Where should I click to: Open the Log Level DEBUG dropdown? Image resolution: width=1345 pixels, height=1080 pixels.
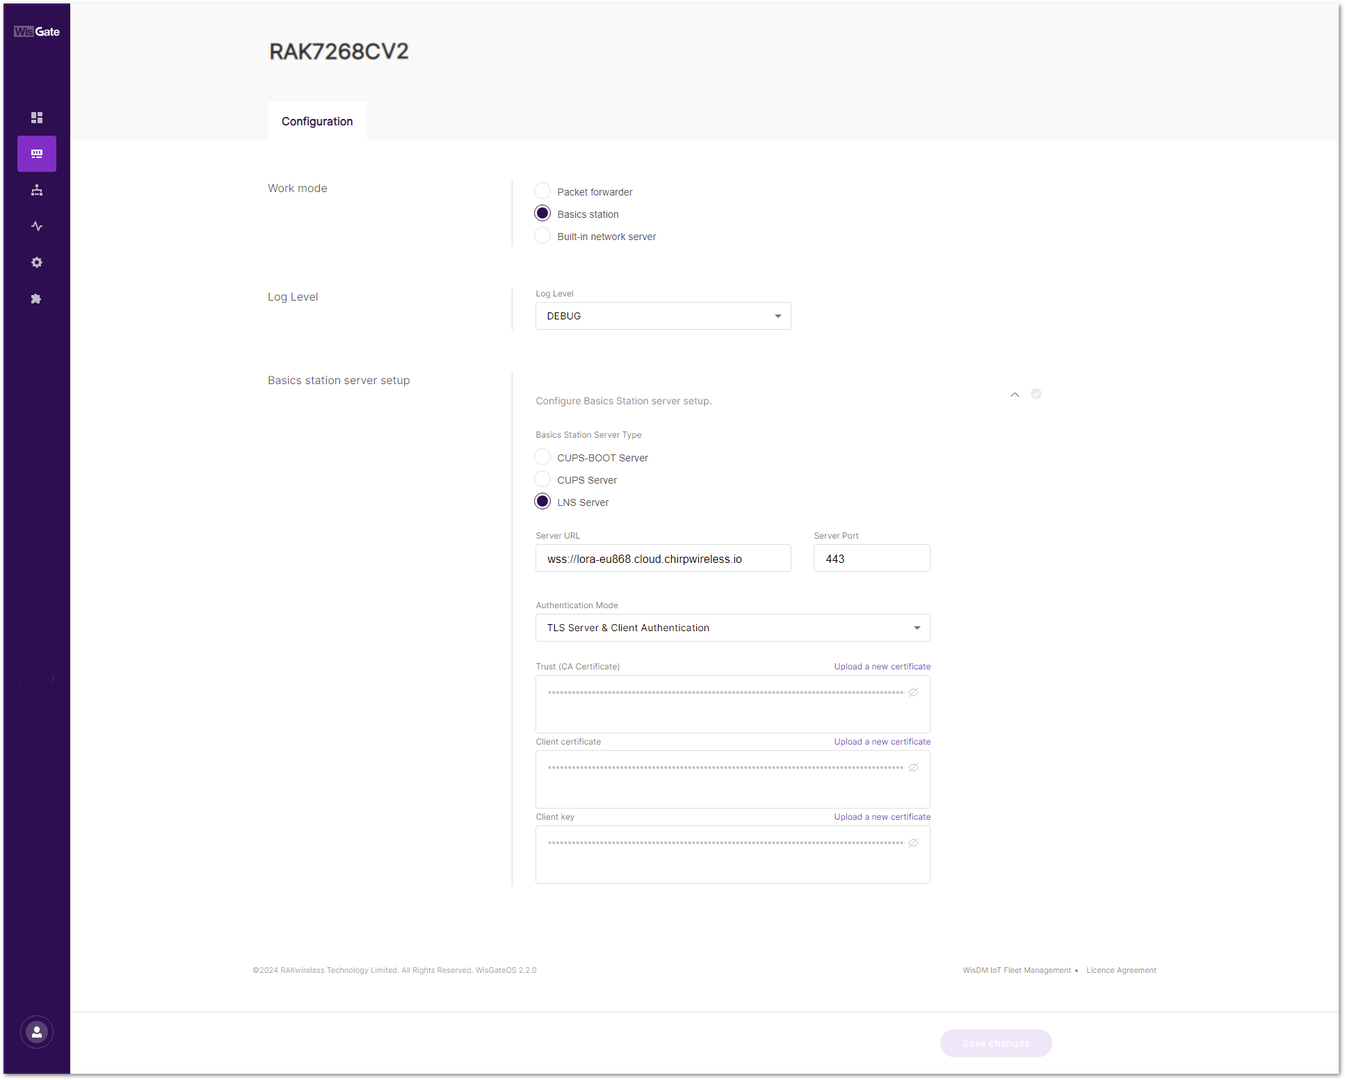(663, 316)
